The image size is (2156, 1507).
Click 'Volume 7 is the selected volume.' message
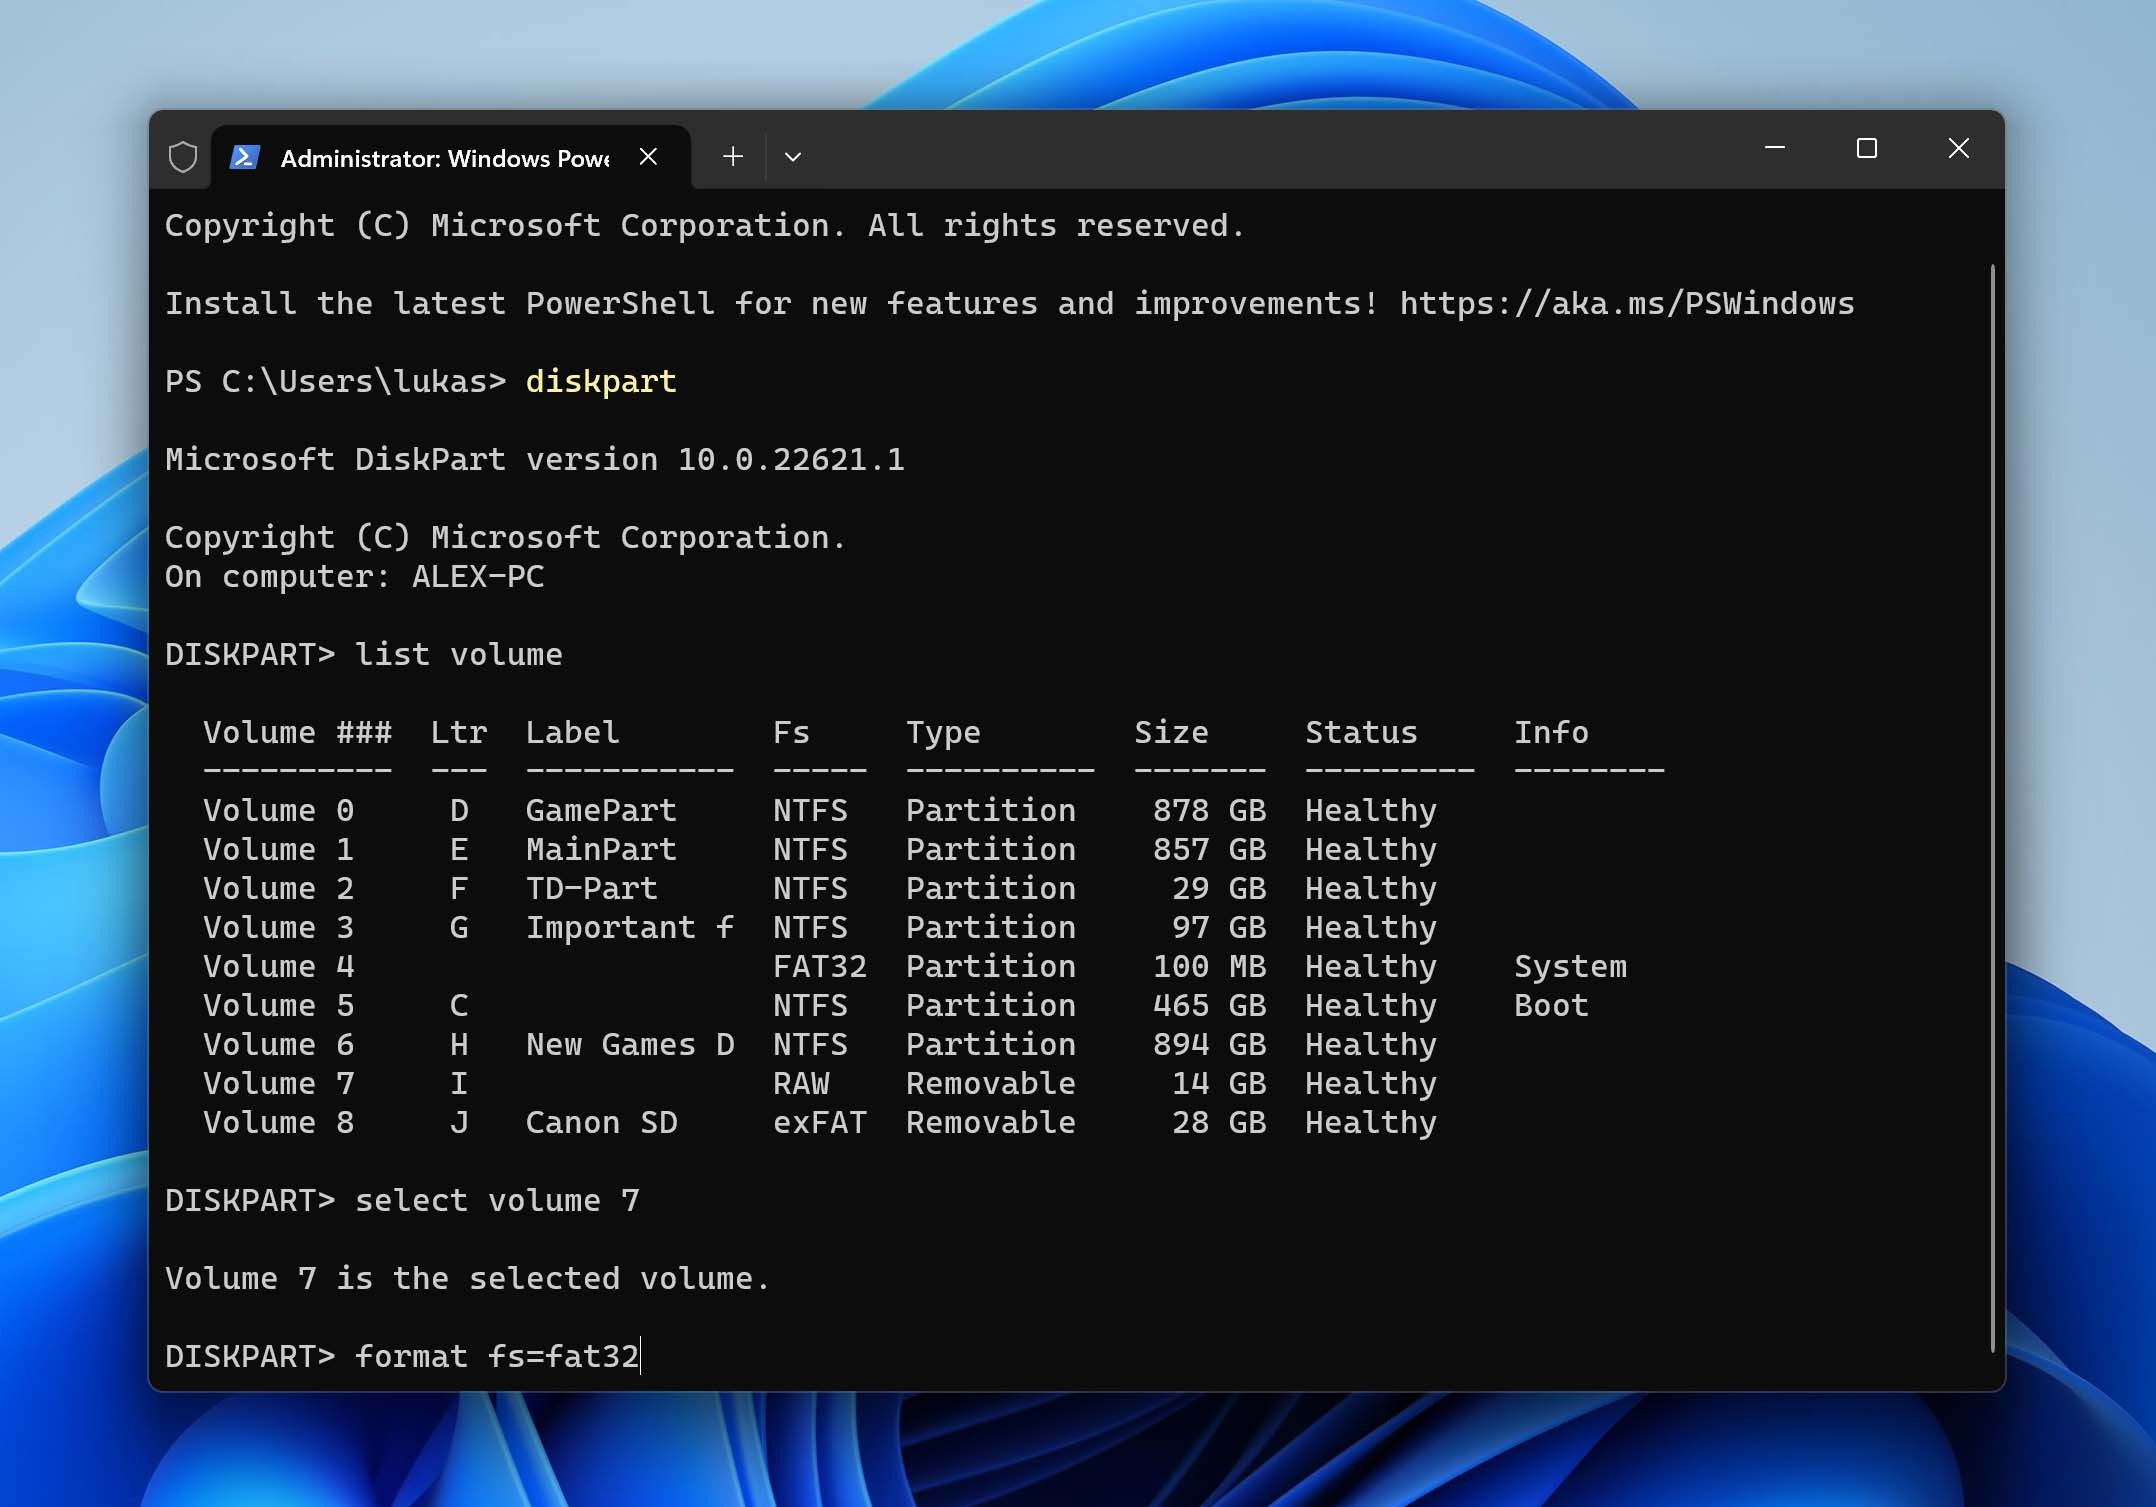[468, 1278]
